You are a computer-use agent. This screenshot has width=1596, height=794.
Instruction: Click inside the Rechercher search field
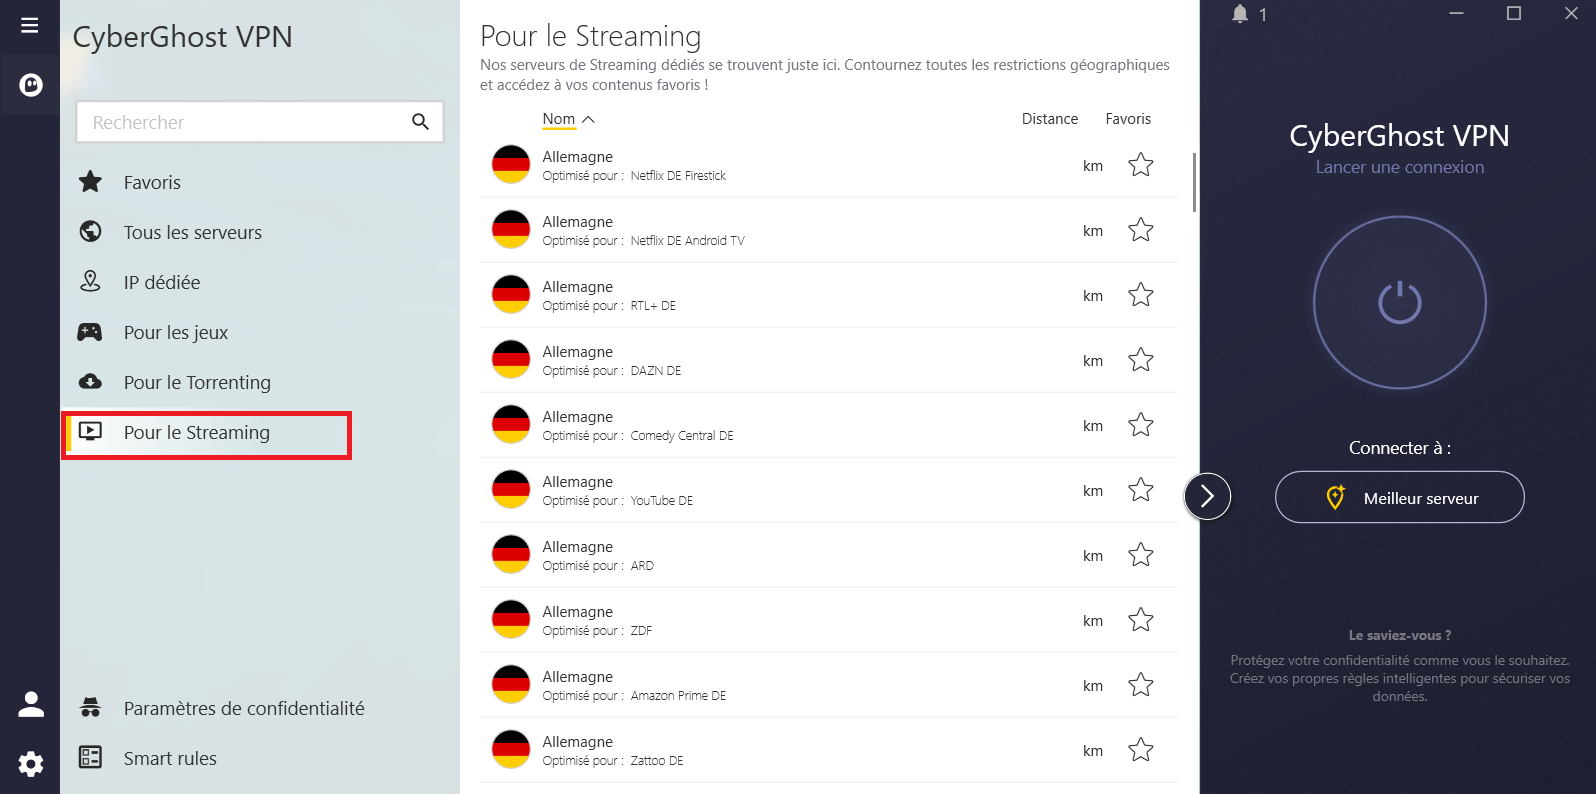(250, 122)
